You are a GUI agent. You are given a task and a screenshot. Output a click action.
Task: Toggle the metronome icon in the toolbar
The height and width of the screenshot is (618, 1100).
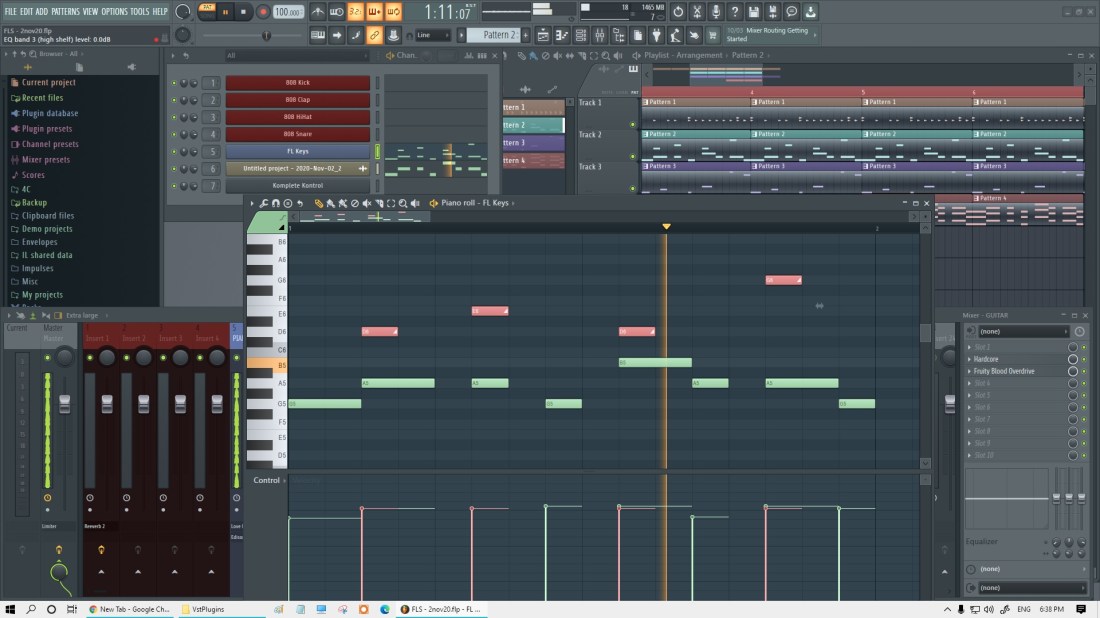(318, 12)
